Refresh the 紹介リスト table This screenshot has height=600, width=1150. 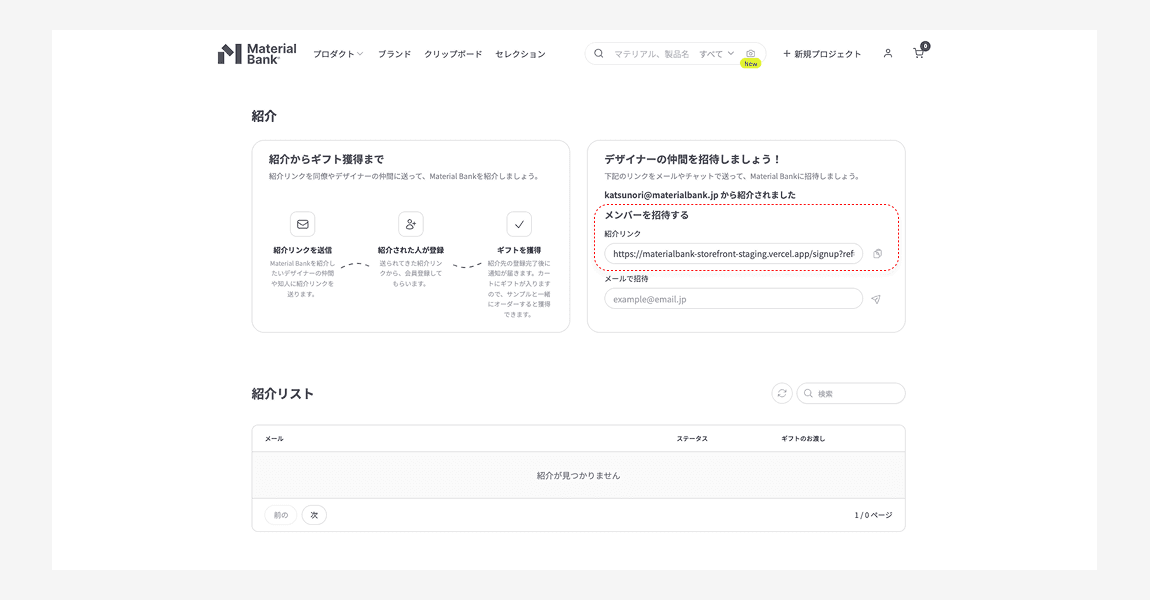coord(782,394)
